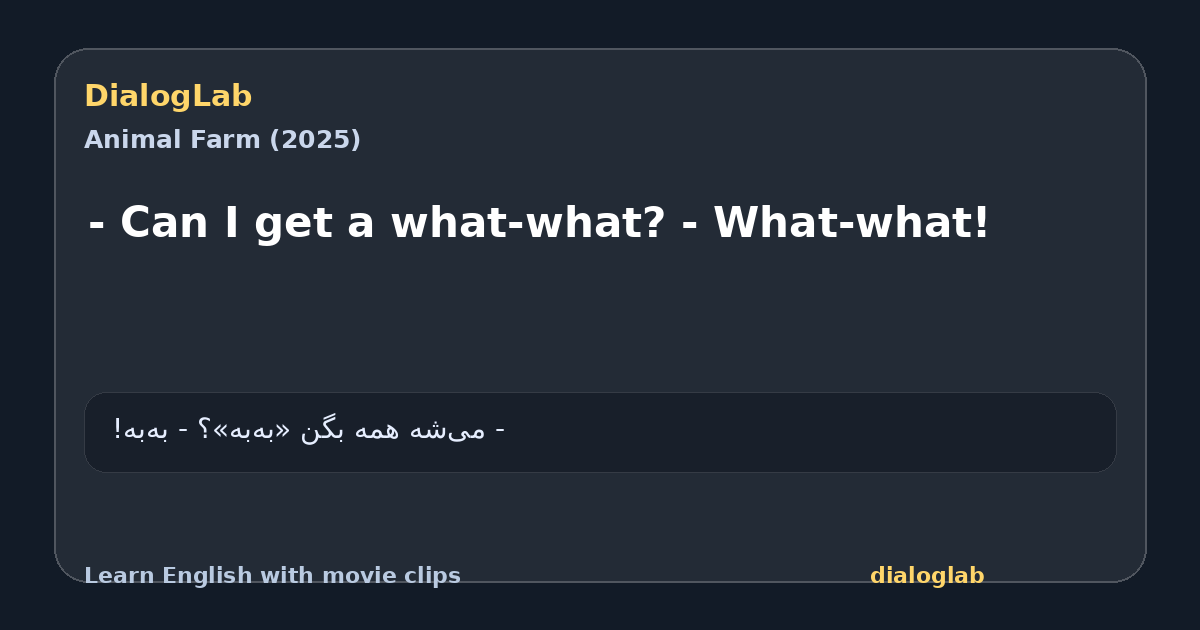This screenshot has width=1200, height=630.
Task: Click the Persian به‌به! at the left end
Action: pyautogui.click(x=135, y=430)
